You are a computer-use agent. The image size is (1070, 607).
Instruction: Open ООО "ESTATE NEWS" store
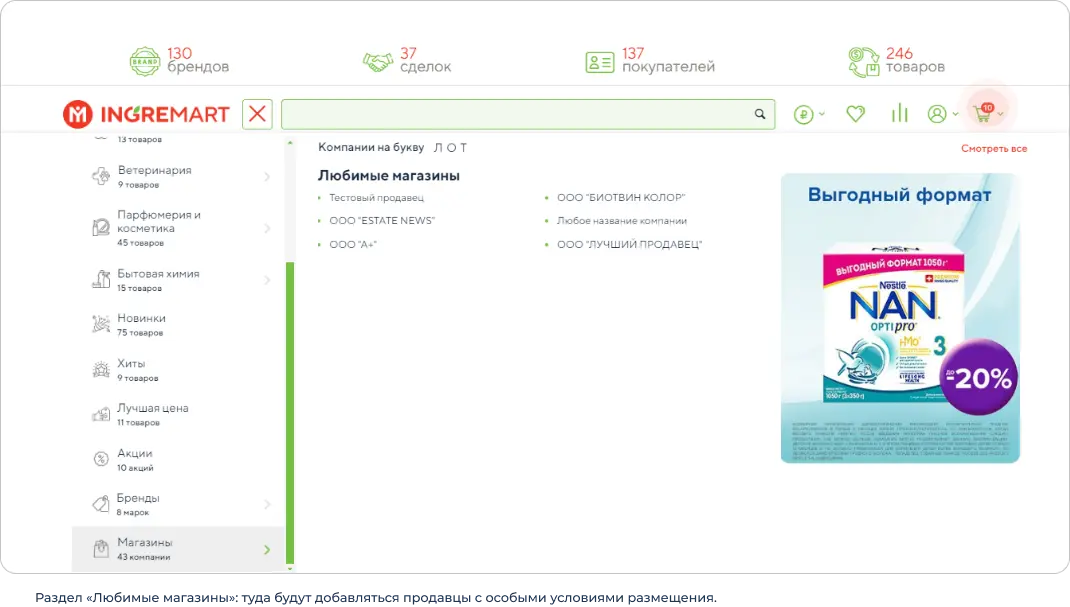coord(382,220)
